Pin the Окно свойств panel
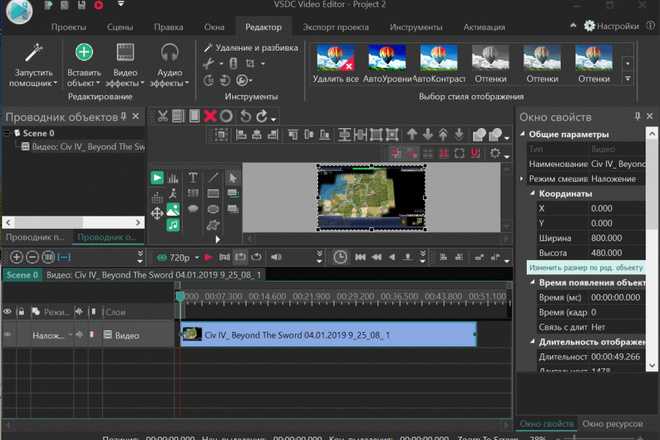This screenshot has height=440, width=660. pos(637,116)
